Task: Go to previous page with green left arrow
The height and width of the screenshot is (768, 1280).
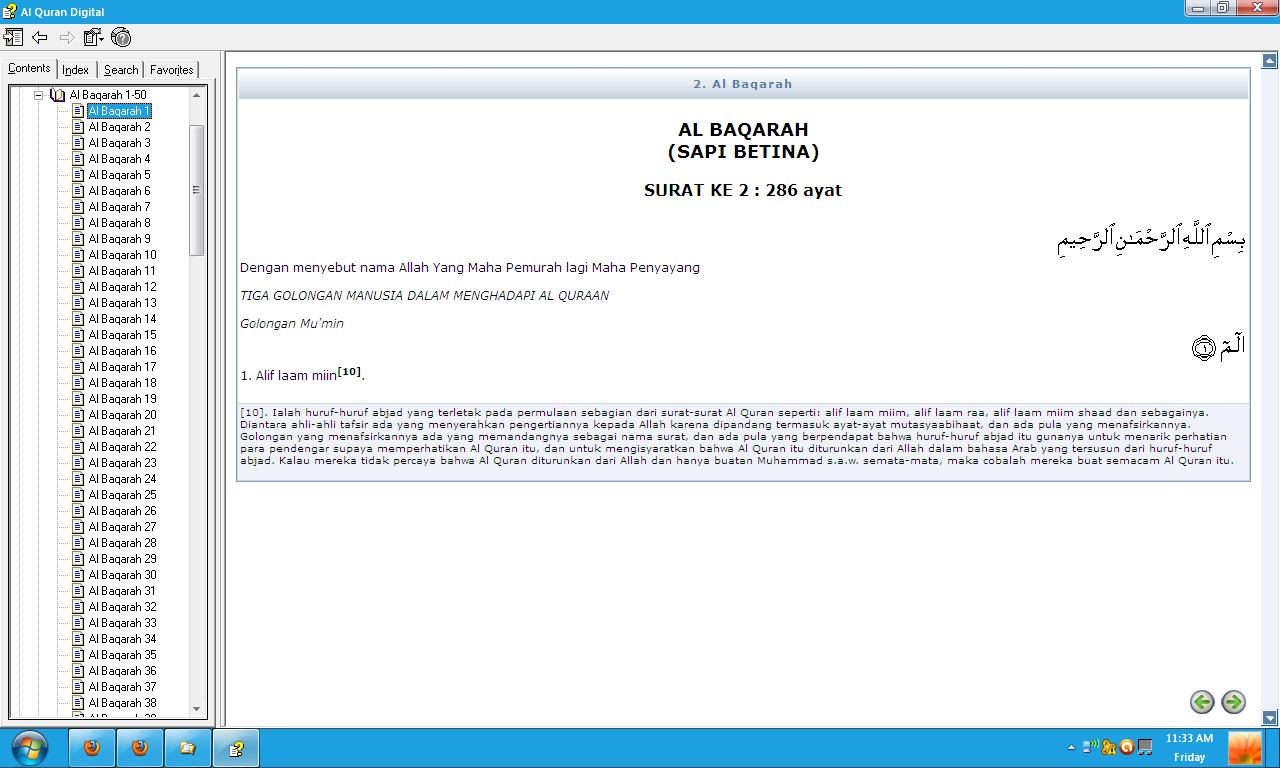Action: (1202, 702)
